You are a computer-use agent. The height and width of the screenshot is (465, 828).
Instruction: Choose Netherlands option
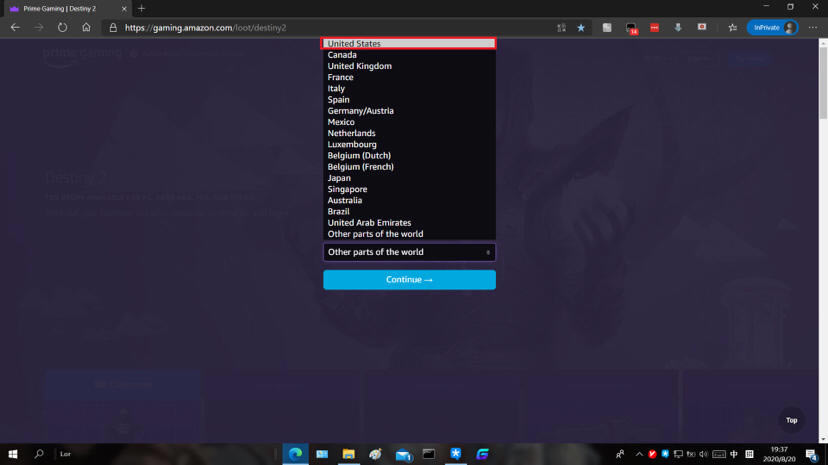[409, 133]
